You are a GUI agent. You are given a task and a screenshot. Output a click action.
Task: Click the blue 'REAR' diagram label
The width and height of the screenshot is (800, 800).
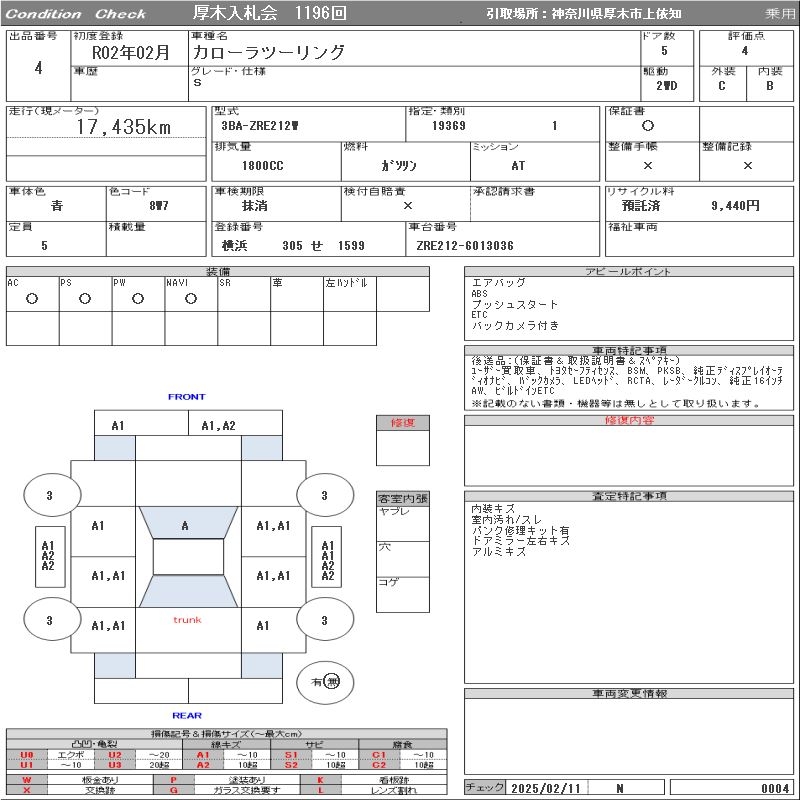point(187,715)
